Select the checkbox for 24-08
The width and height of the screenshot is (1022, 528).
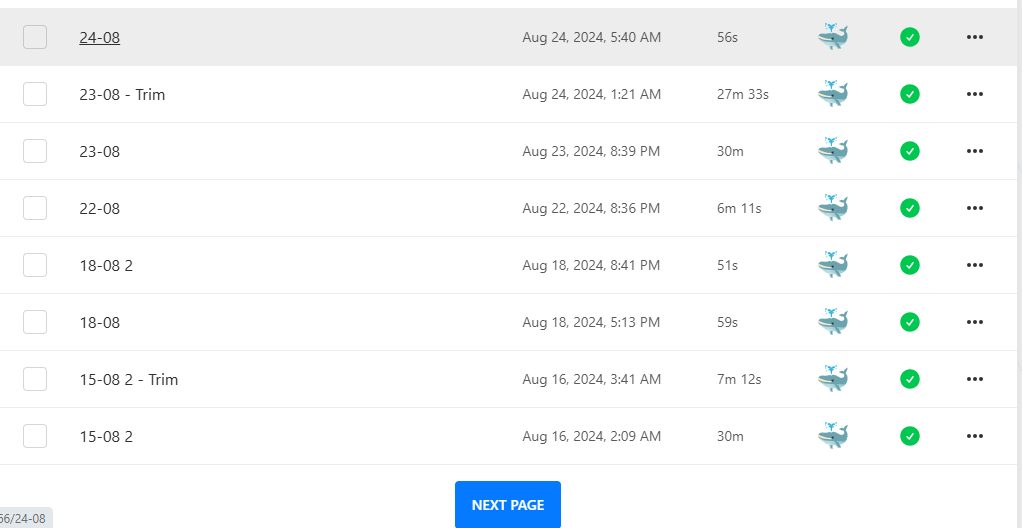(35, 37)
